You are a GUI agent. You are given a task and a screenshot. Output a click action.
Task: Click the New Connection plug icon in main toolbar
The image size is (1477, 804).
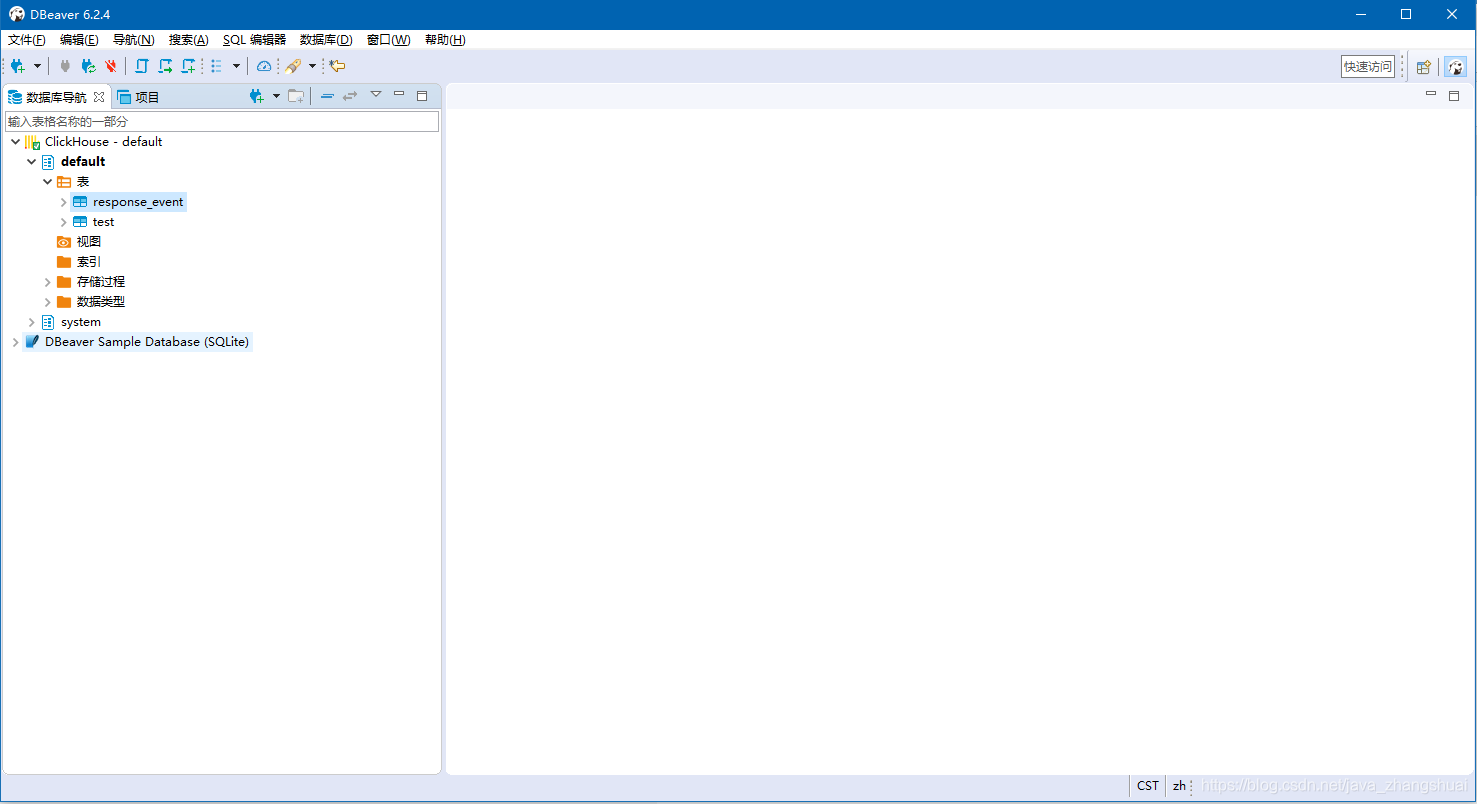[x=18, y=66]
